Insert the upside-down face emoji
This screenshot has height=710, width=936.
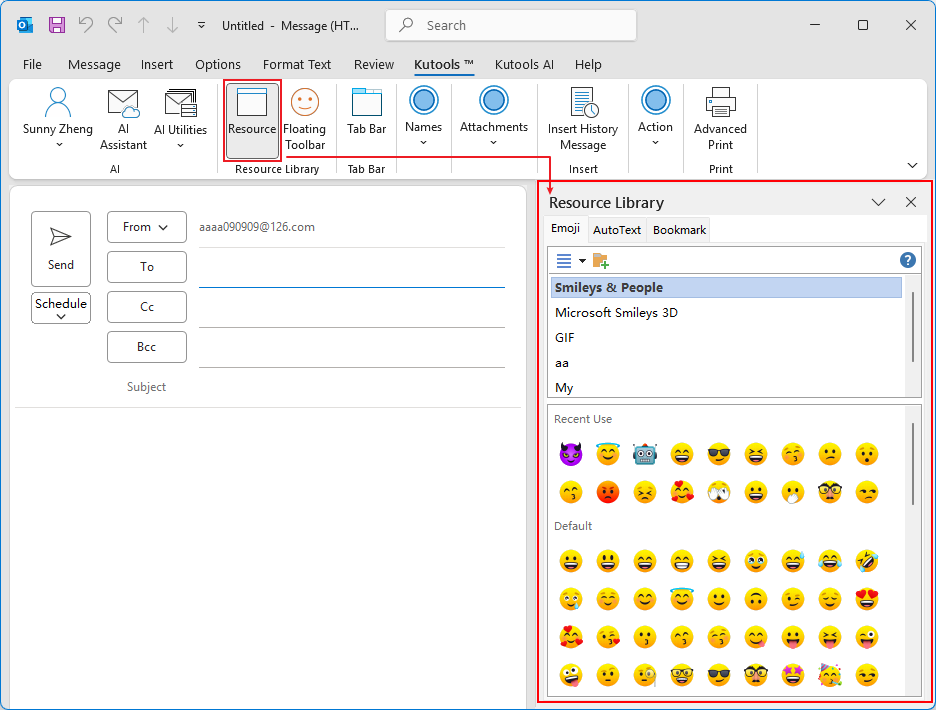coord(756,599)
